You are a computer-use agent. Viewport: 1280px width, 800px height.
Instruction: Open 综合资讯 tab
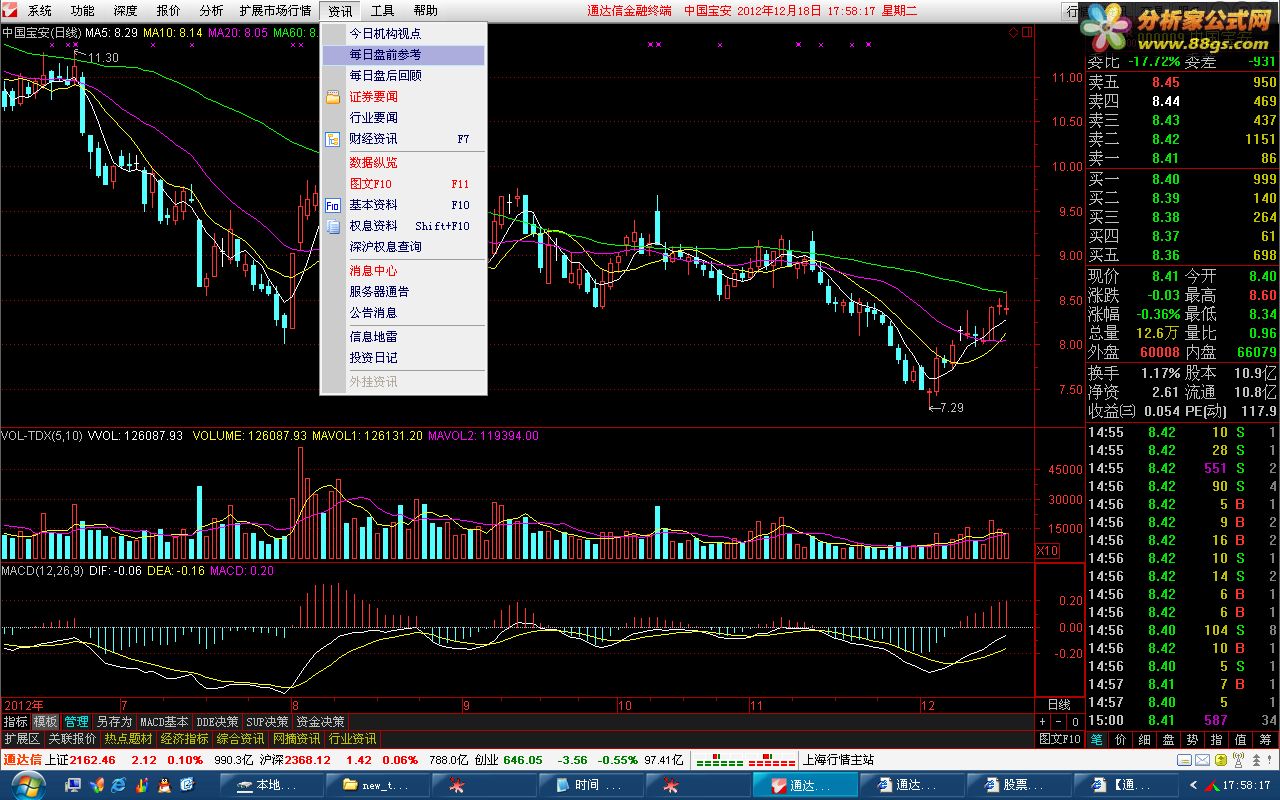tap(240, 739)
